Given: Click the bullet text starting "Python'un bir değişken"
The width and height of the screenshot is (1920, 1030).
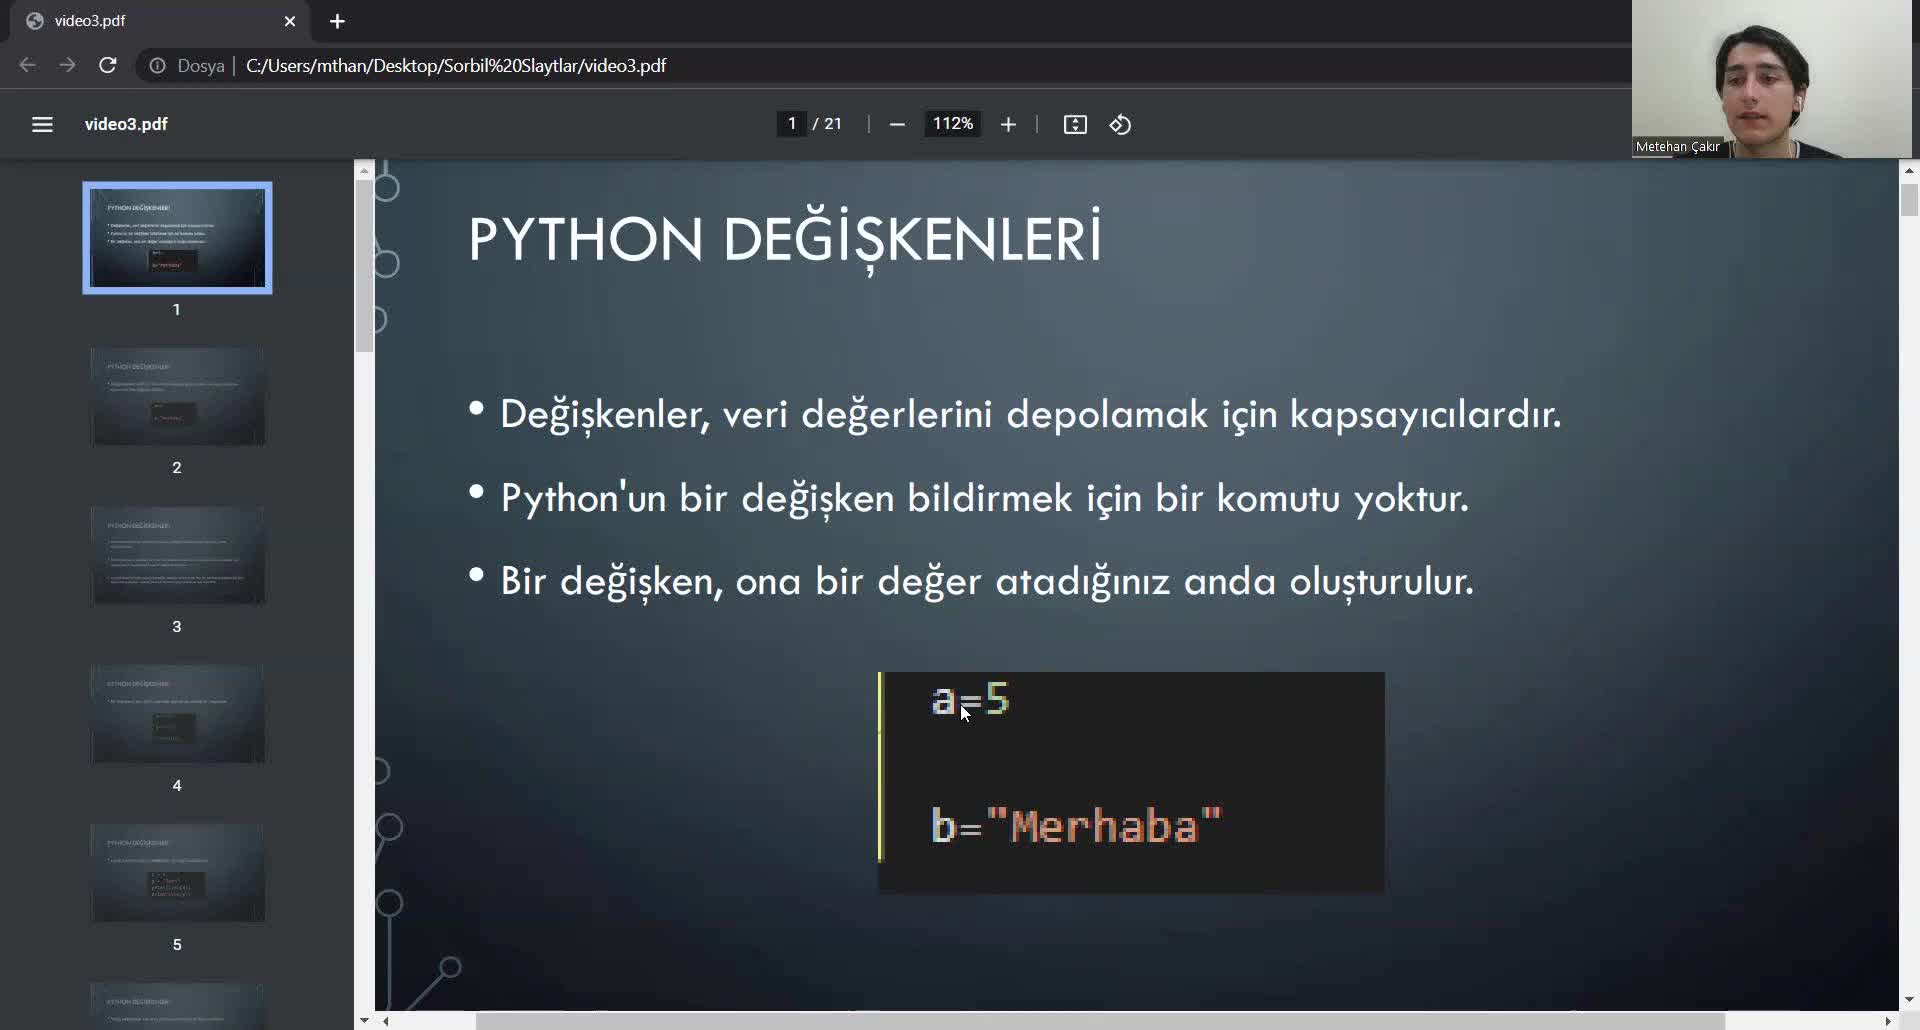Looking at the screenshot, I should pos(985,497).
